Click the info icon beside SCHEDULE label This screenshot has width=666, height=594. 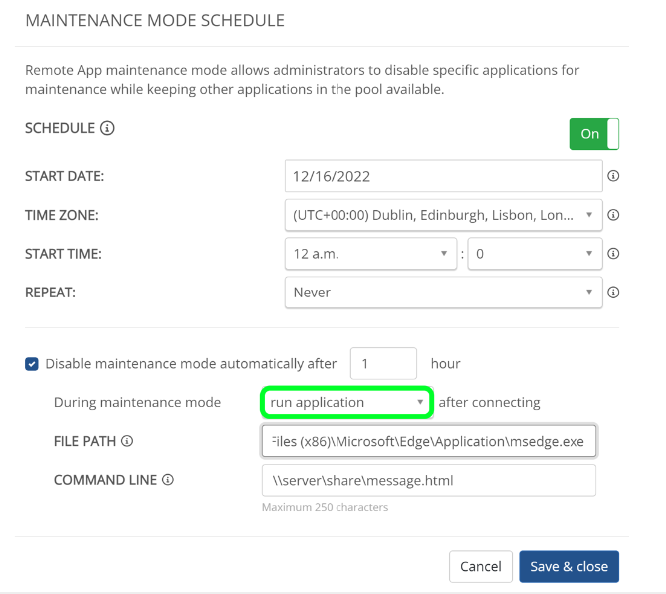(x=108, y=129)
